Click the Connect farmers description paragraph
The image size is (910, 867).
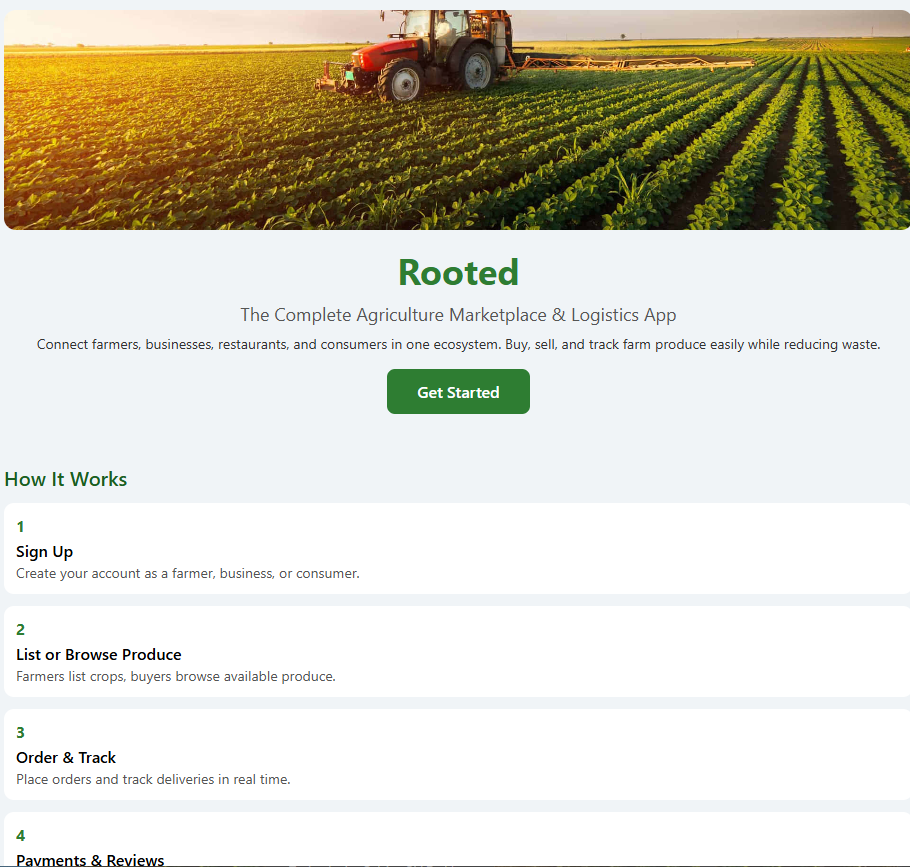(x=458, y=344)
